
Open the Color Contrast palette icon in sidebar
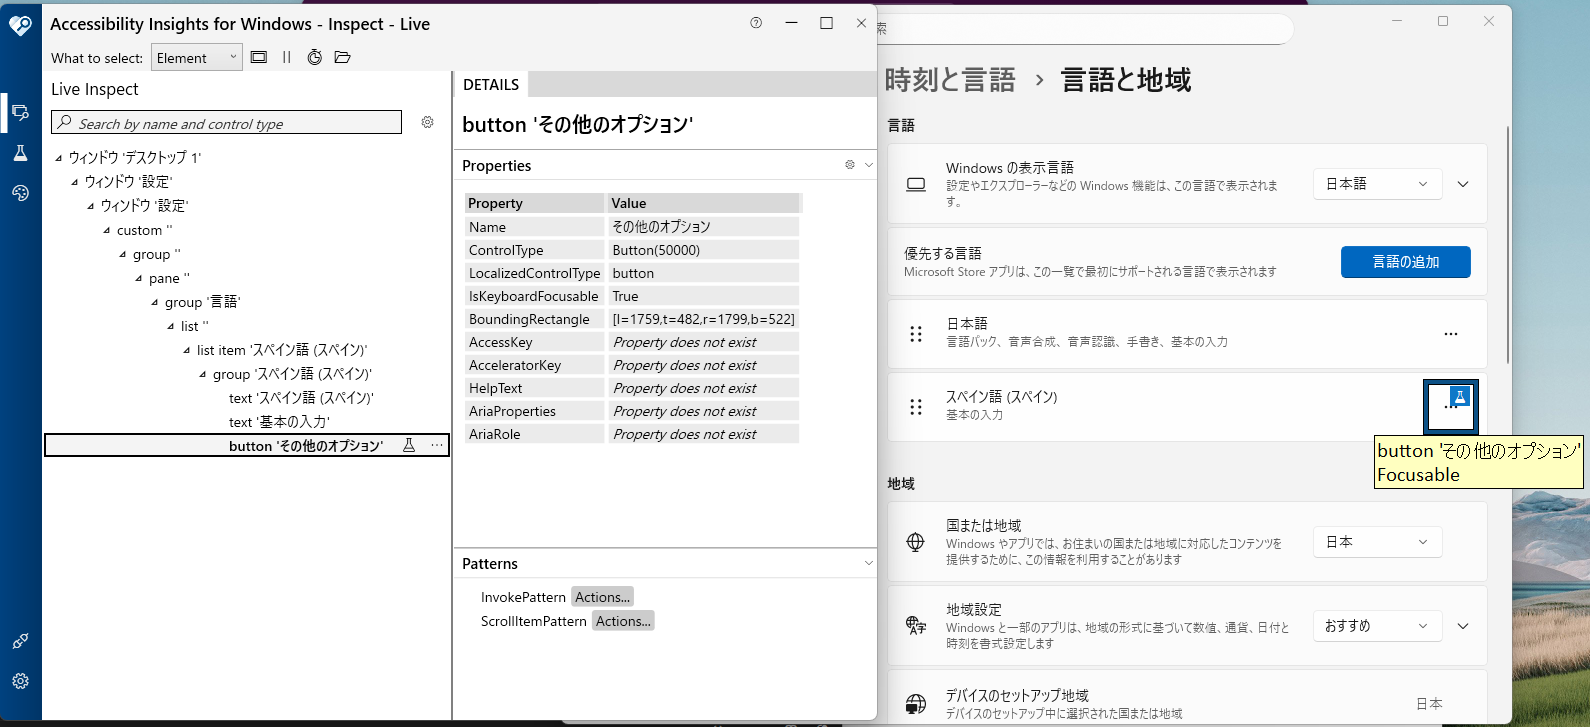tap(20, 193)
